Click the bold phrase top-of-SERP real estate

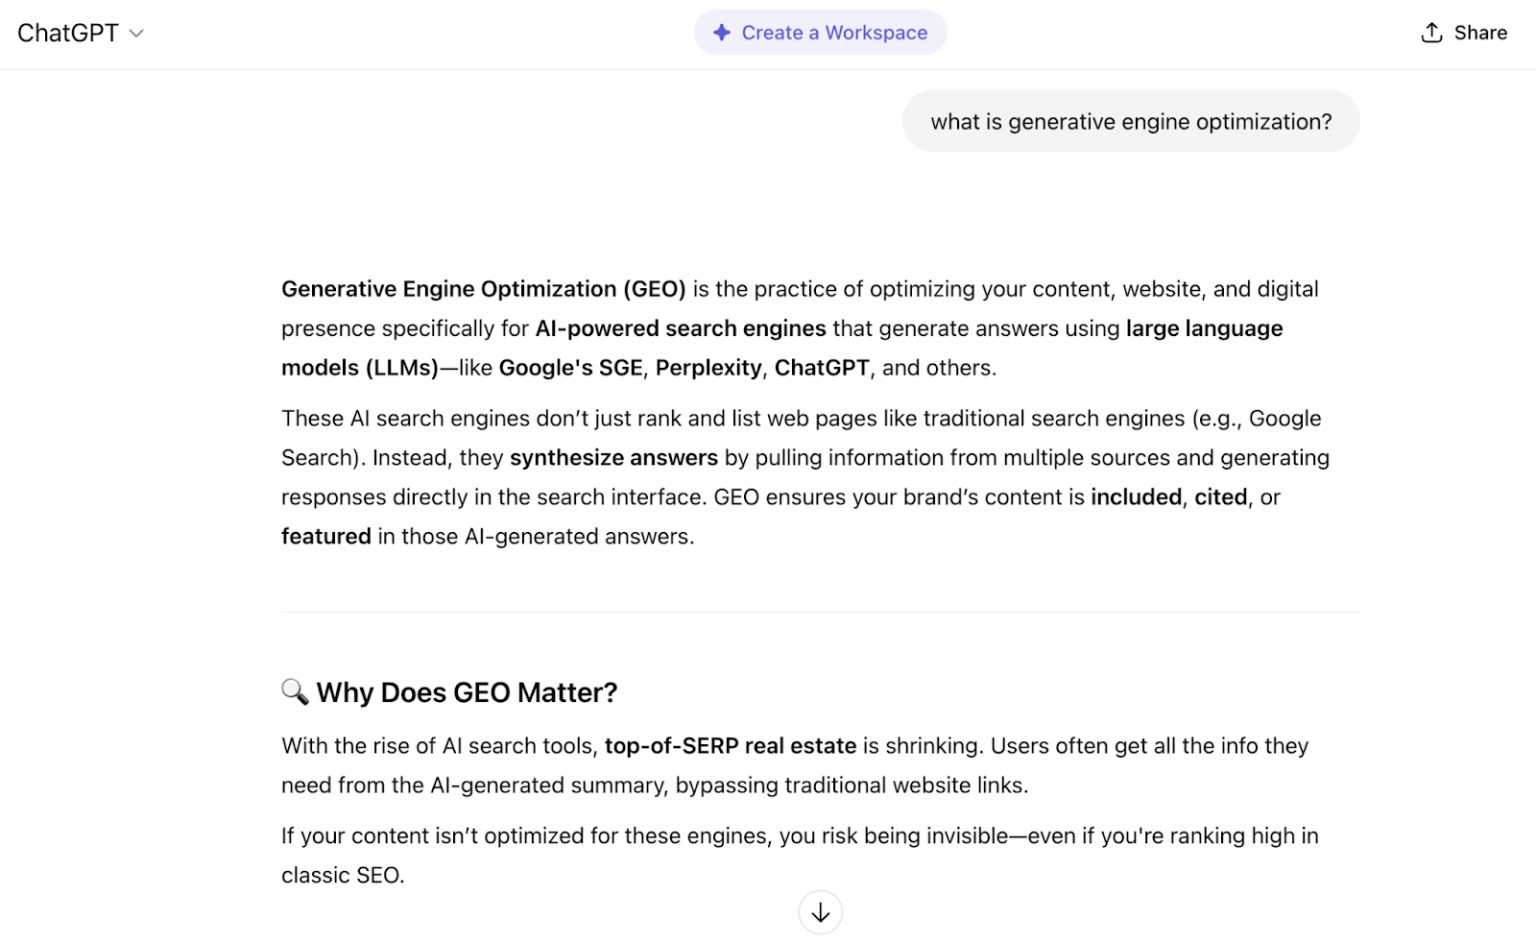729,745
